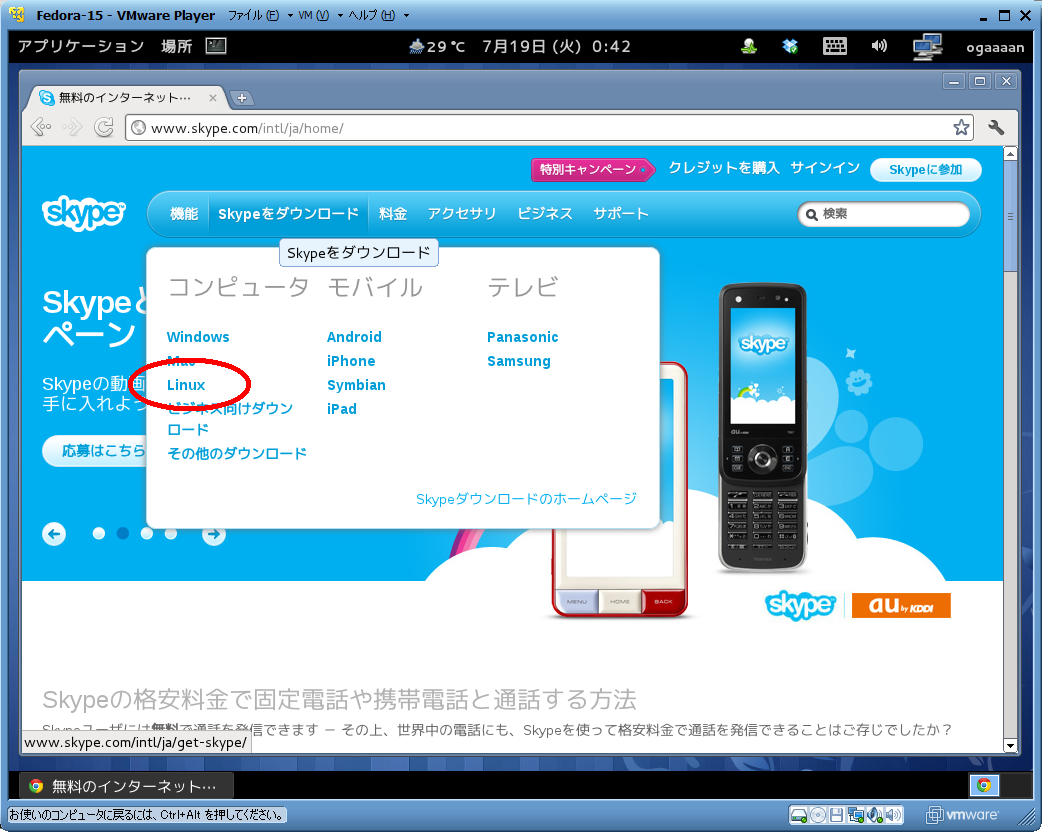Open a new tab with the plus button

(242, 98)
